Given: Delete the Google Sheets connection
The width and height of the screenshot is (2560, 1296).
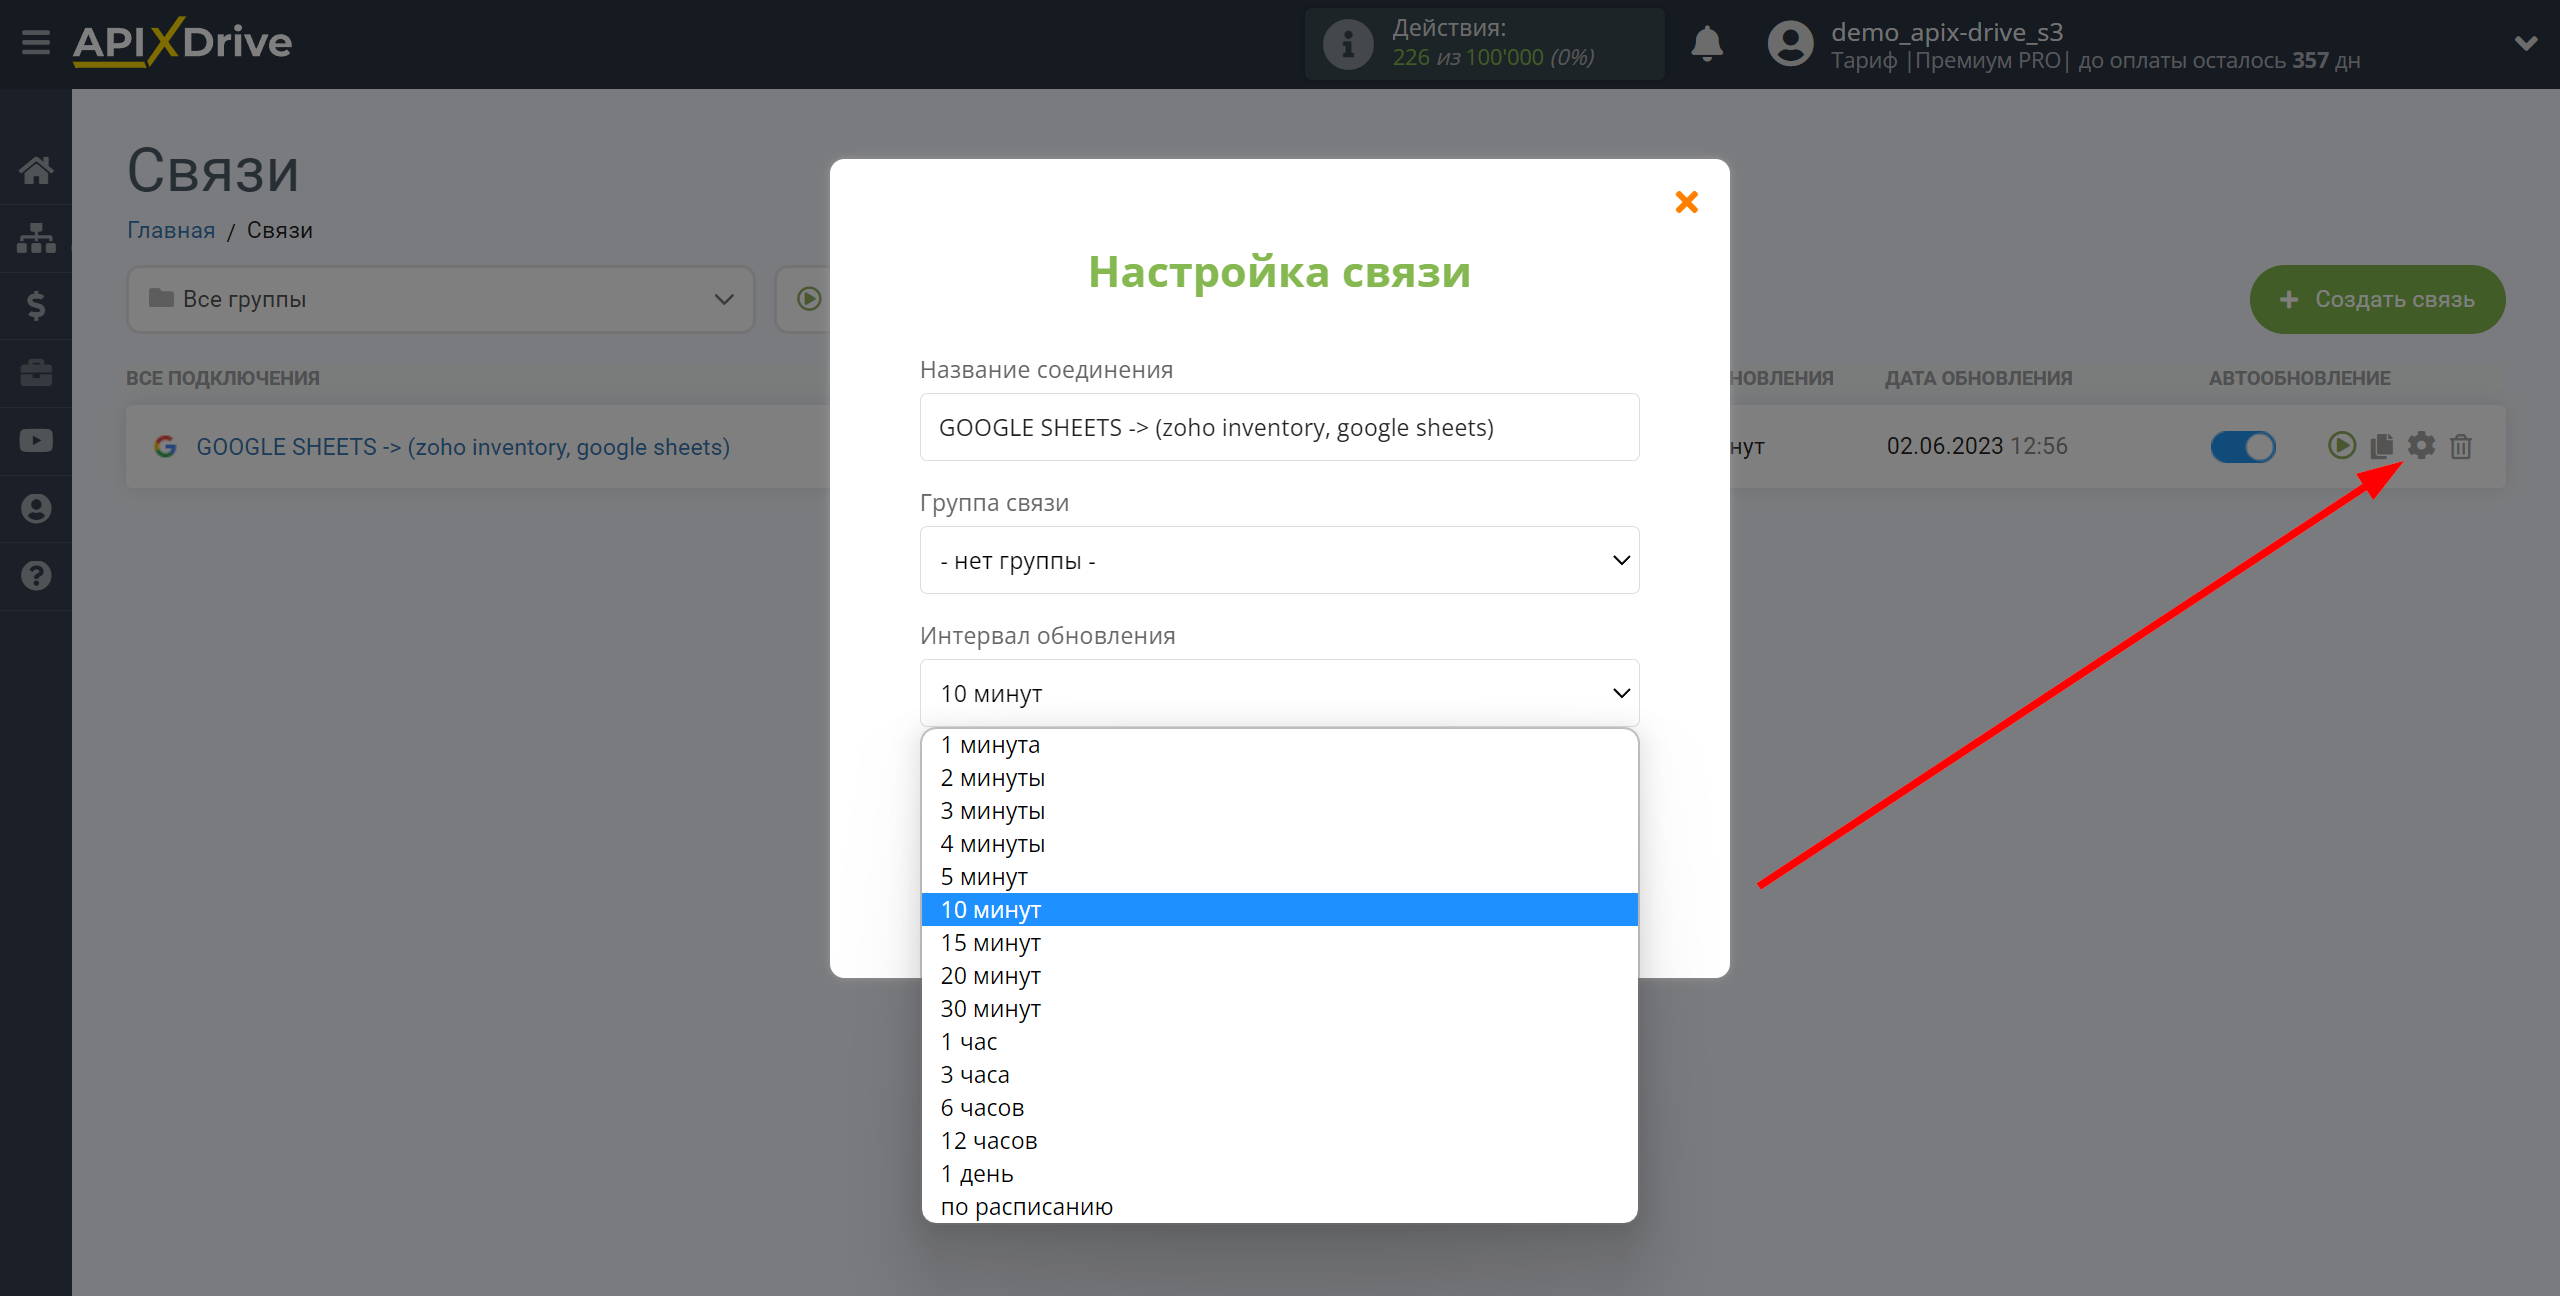Looking at the screenshot, I should 2461,446.
